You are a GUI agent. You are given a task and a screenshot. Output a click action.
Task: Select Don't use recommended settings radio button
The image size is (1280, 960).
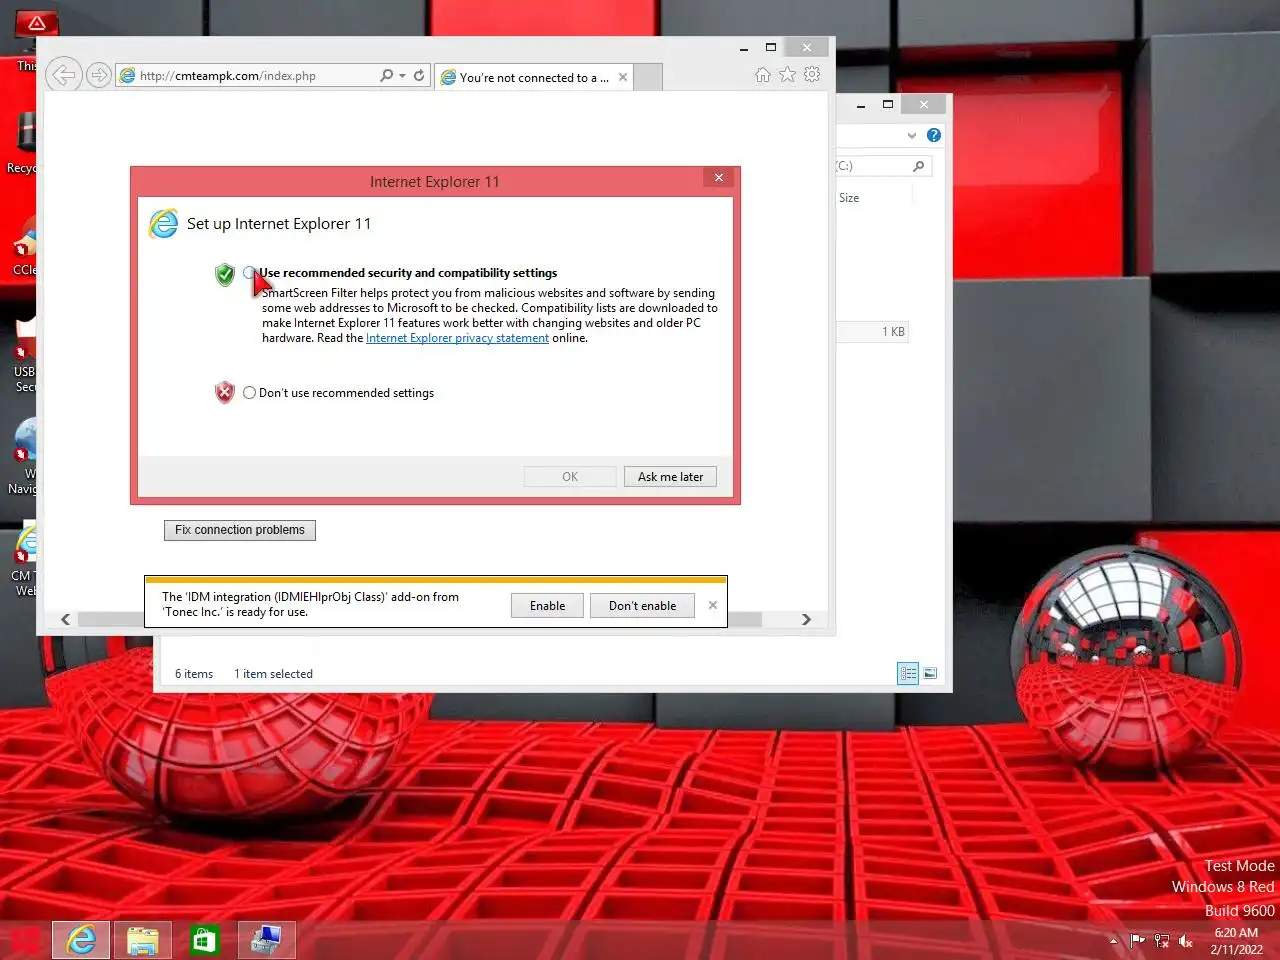coord(249,393)
